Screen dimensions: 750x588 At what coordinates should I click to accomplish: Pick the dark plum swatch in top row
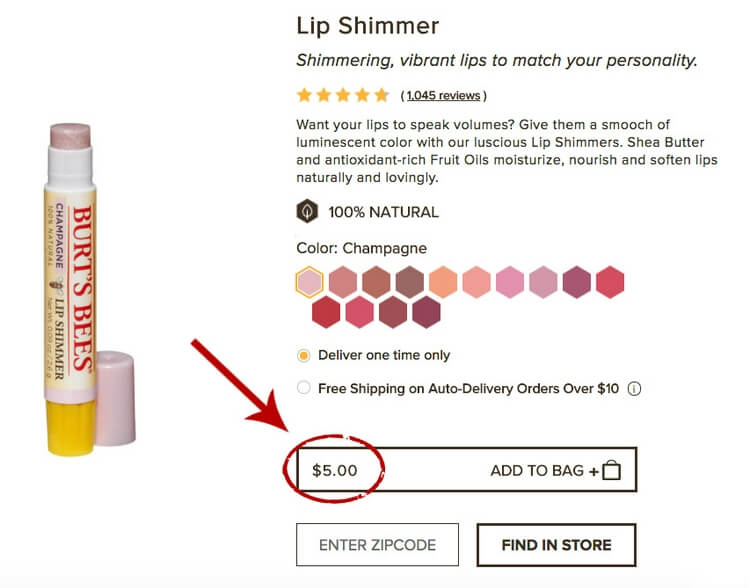coord(576,282)
